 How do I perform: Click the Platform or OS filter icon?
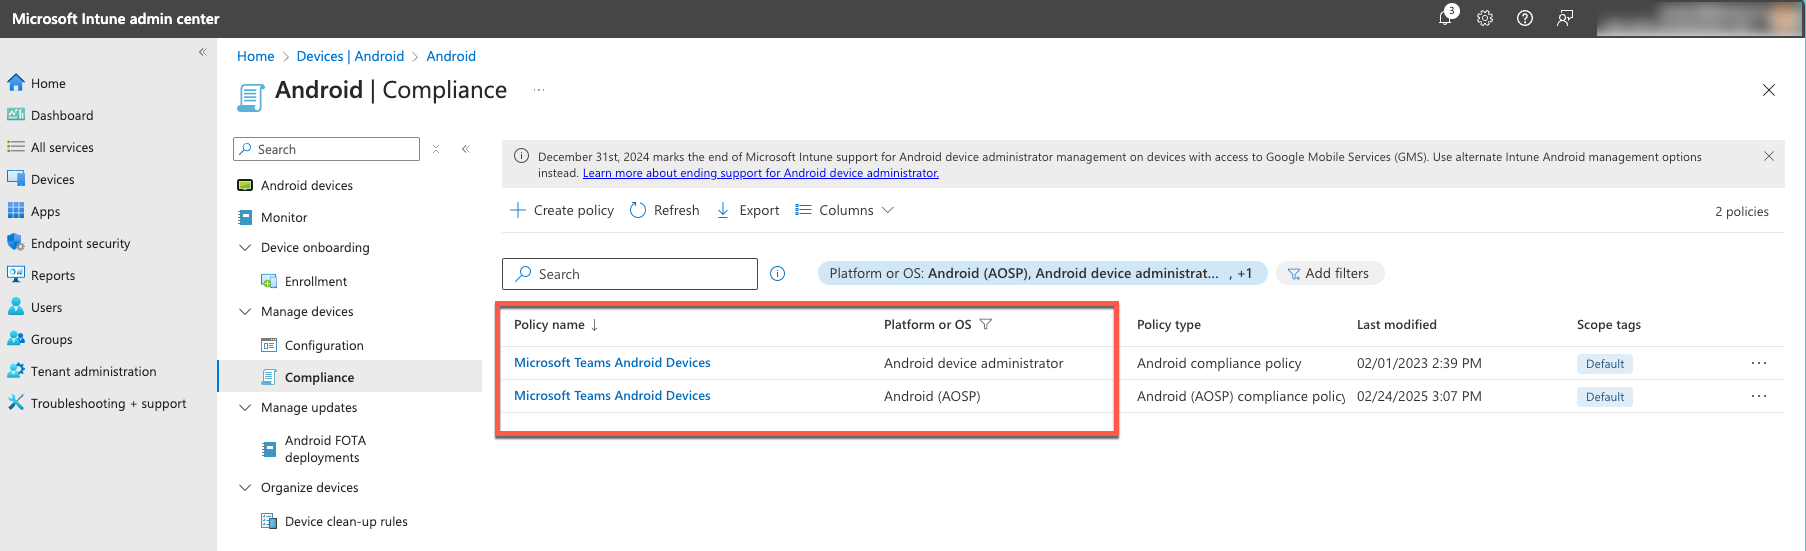tap(986, 325)
